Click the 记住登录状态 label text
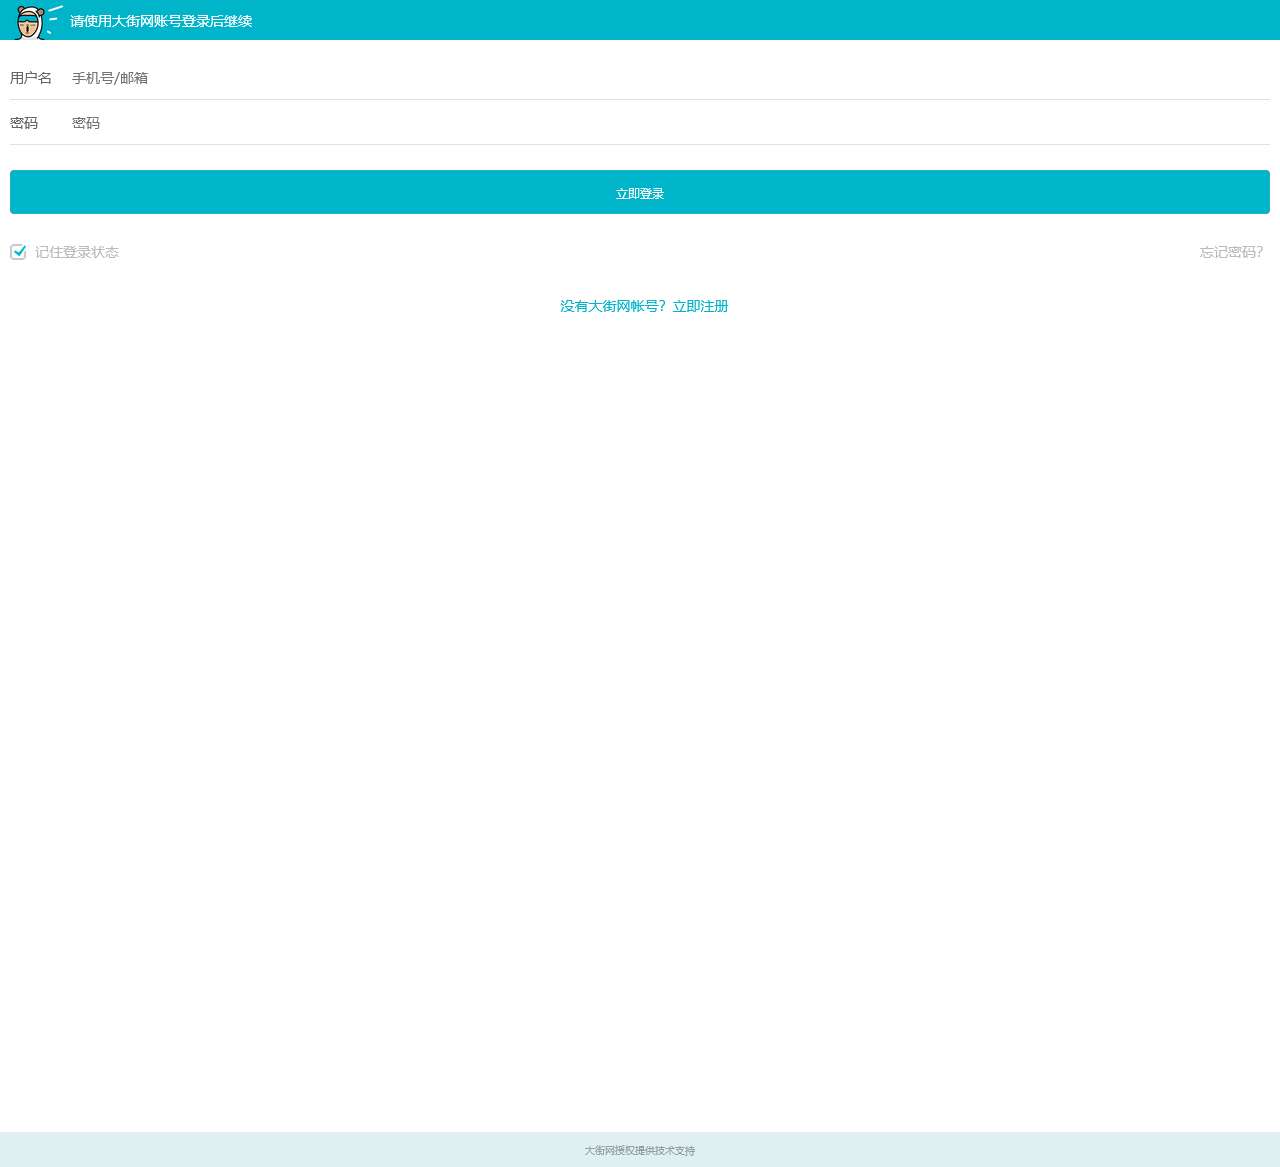The height and width of the screenshot is (1167, 1280). click(x=77, y=252)
